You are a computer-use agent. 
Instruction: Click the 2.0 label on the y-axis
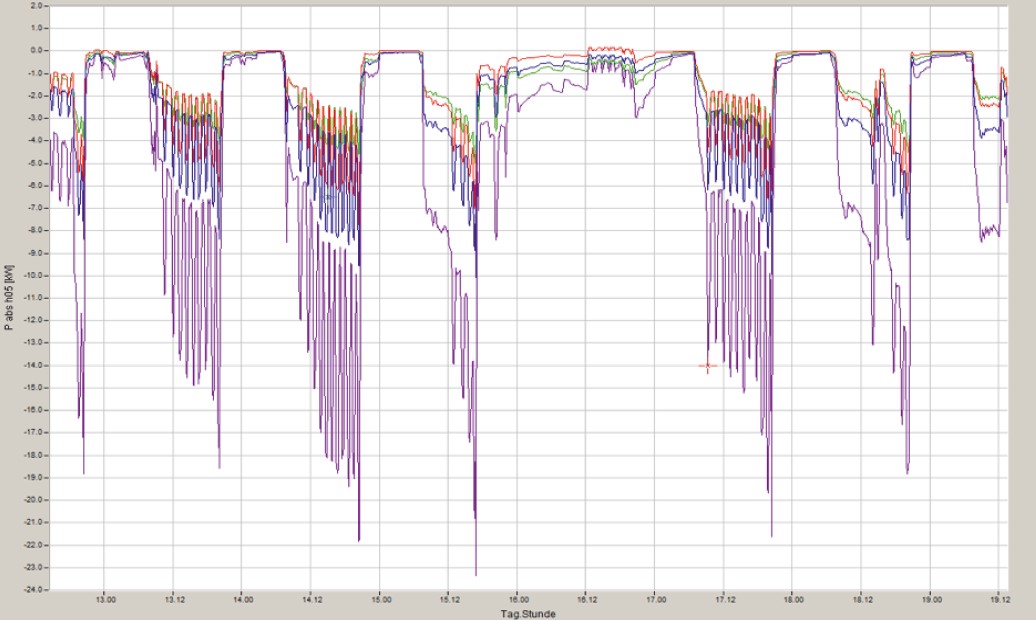tap(38, 5)
